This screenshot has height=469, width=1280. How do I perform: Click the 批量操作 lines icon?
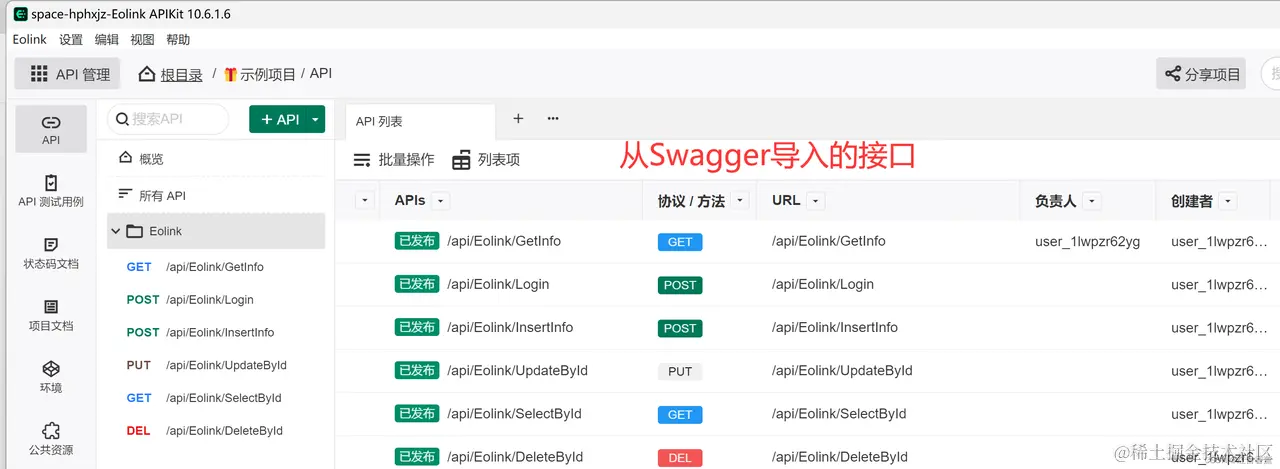click(362, 160)
